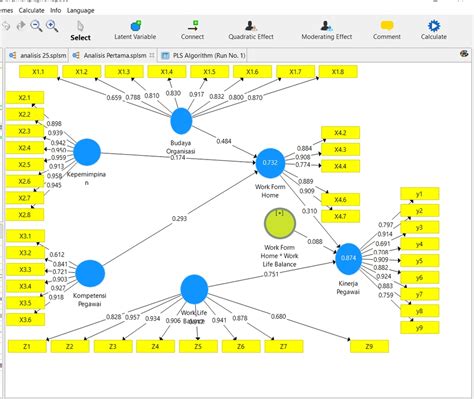
Task: Open PLS Algorithm (Run No. 1) tab
Action: [x=203, y=55]
